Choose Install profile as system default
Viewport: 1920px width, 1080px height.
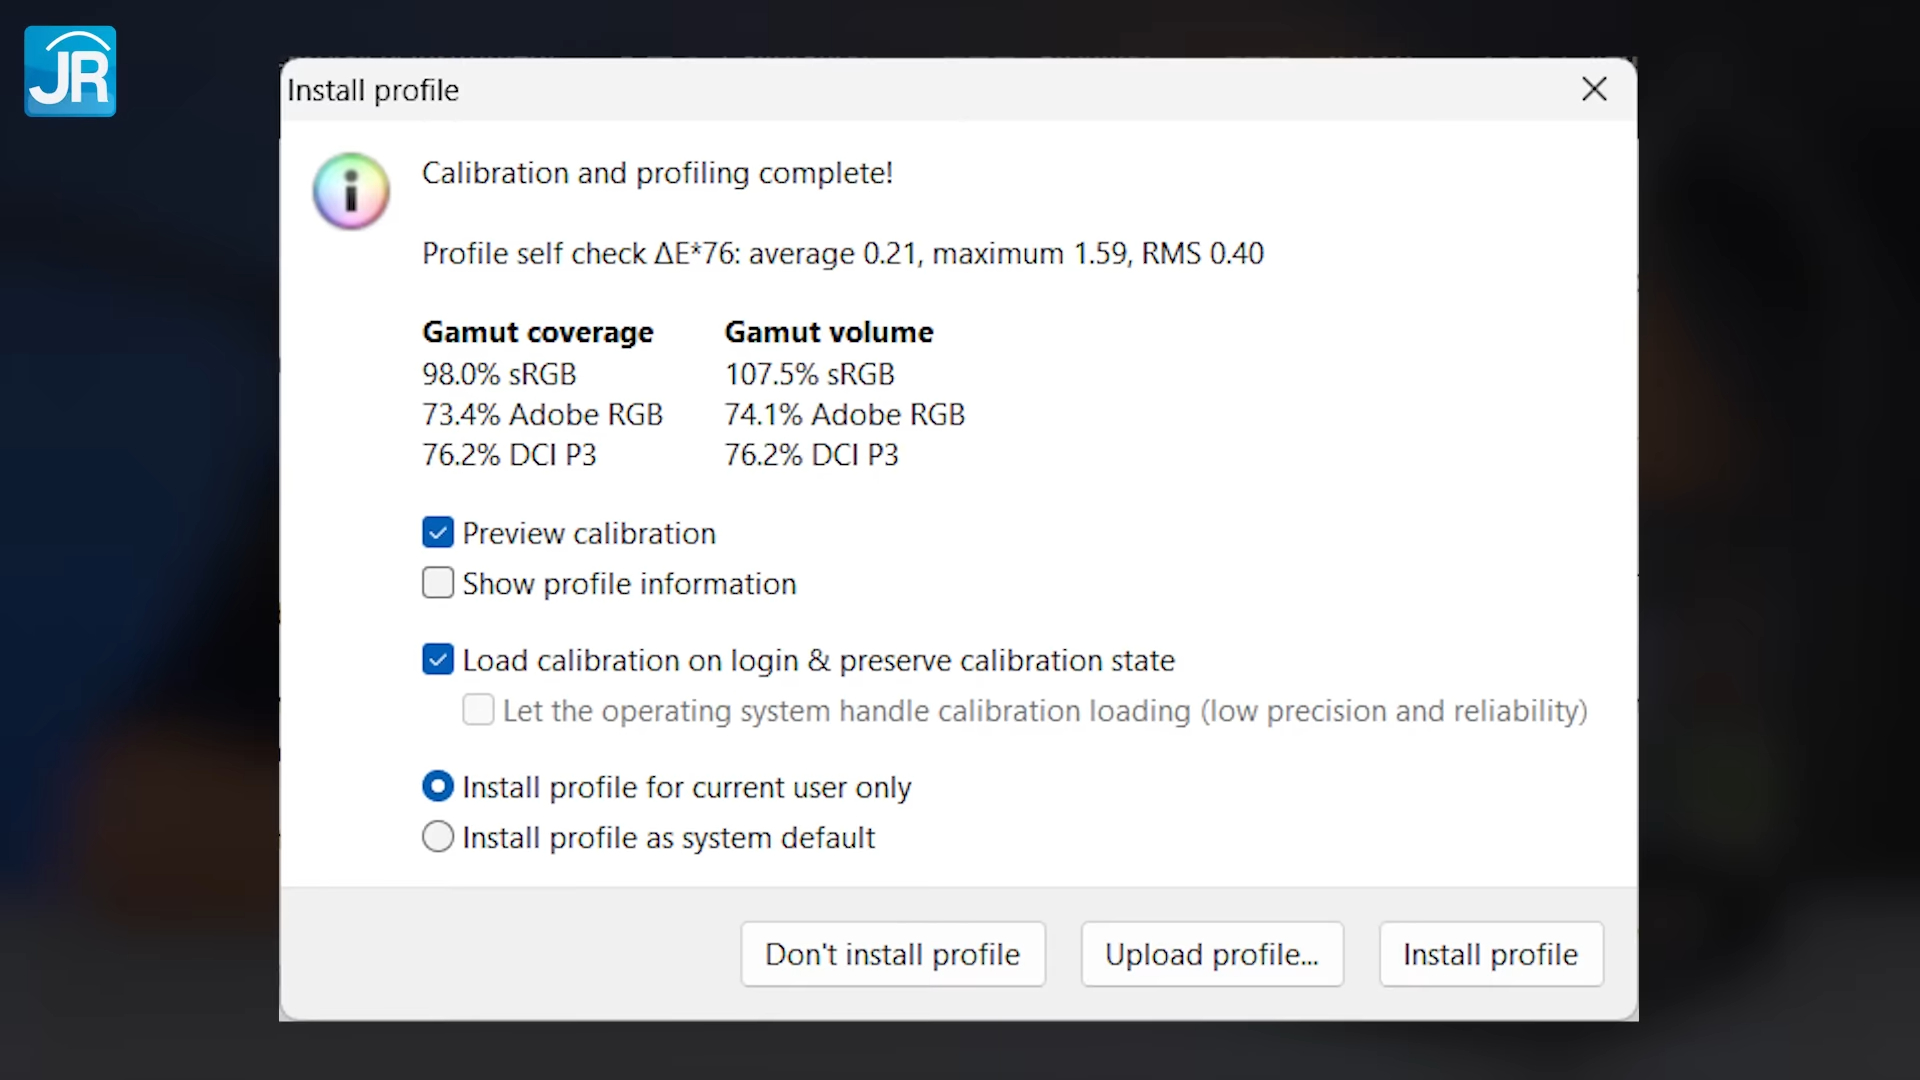tap(438, 837)
